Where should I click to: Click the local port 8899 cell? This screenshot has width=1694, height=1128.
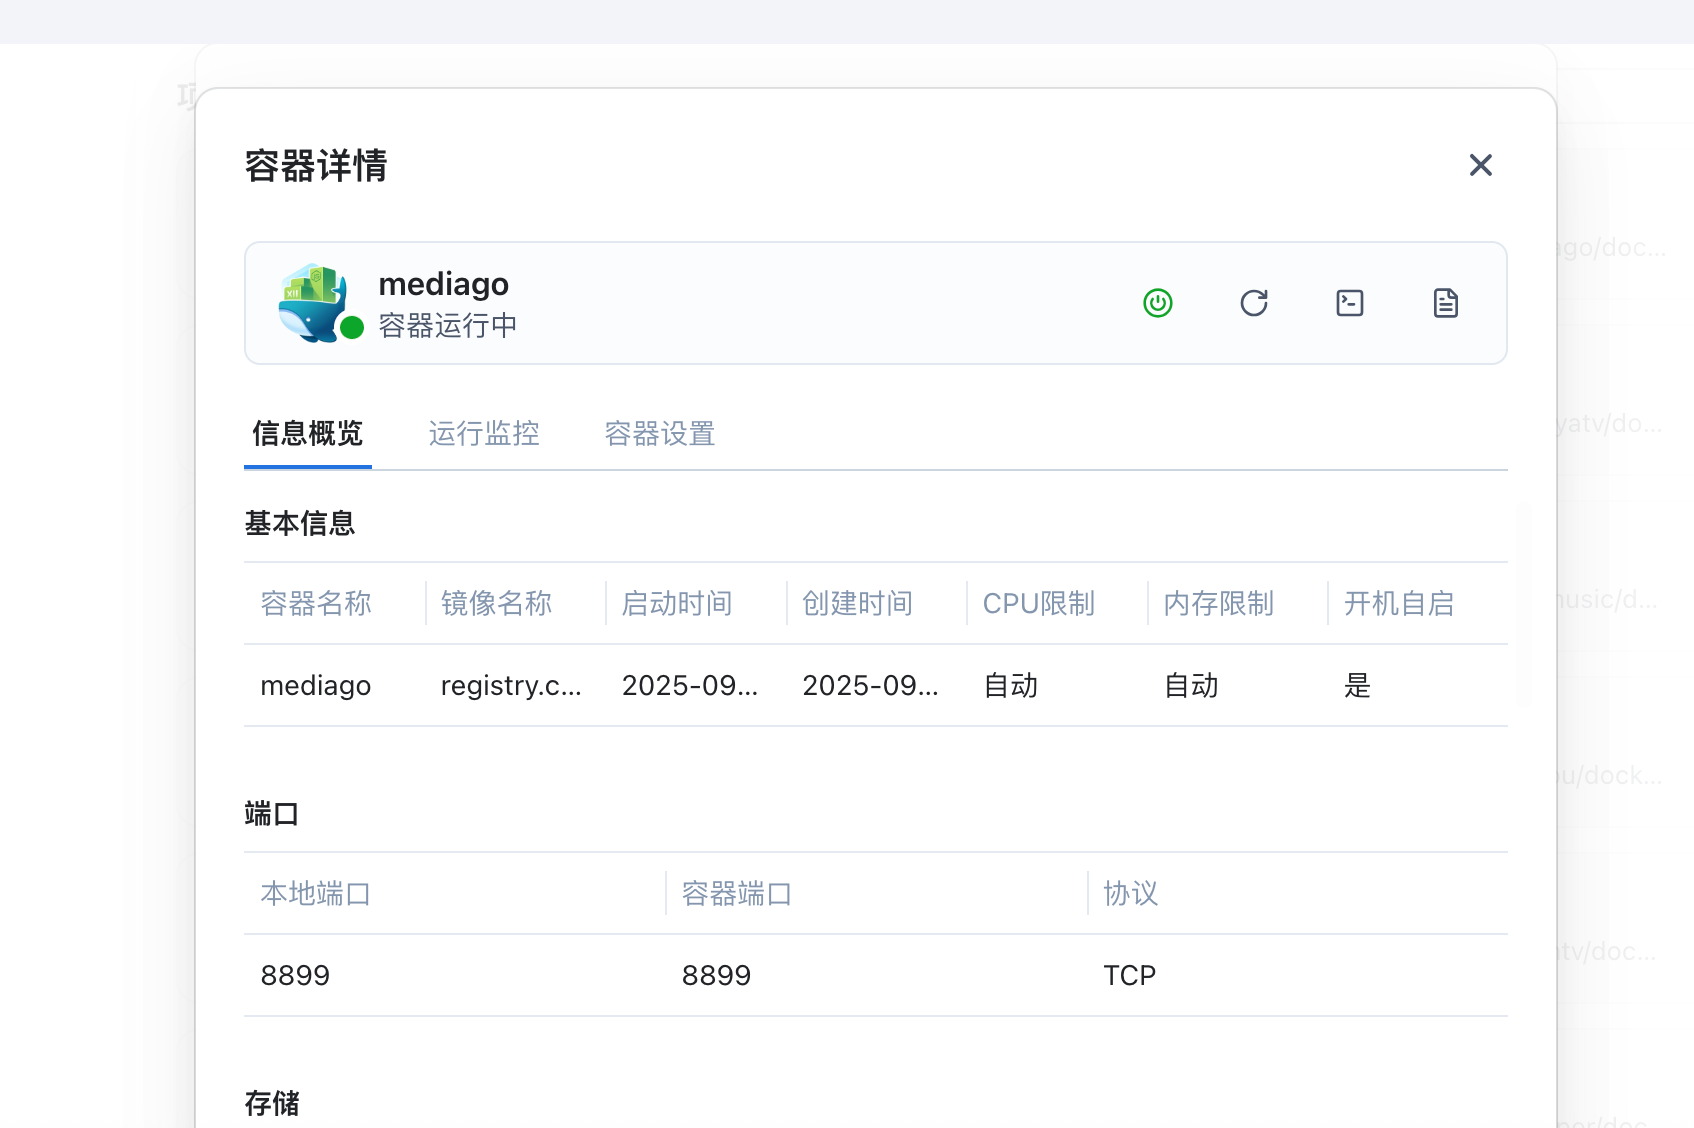click(295, 976)
